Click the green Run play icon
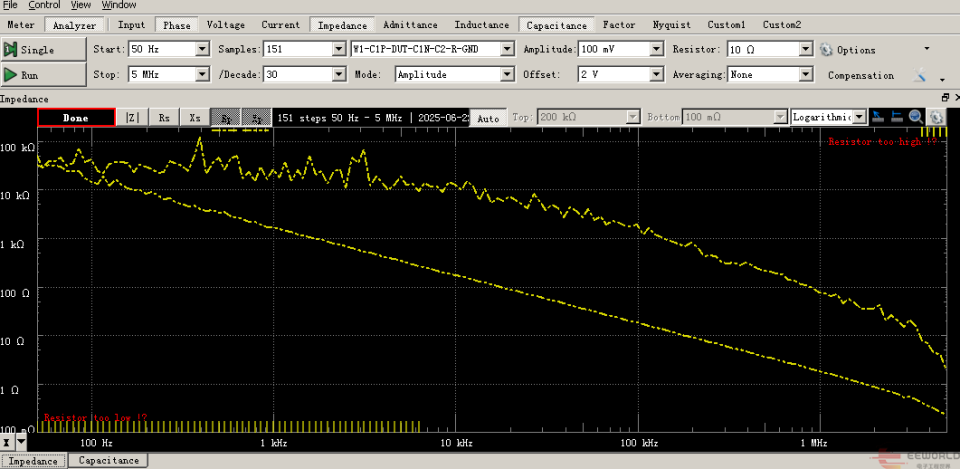The width and height of the screenshot is (960, 469). (10, 75)
